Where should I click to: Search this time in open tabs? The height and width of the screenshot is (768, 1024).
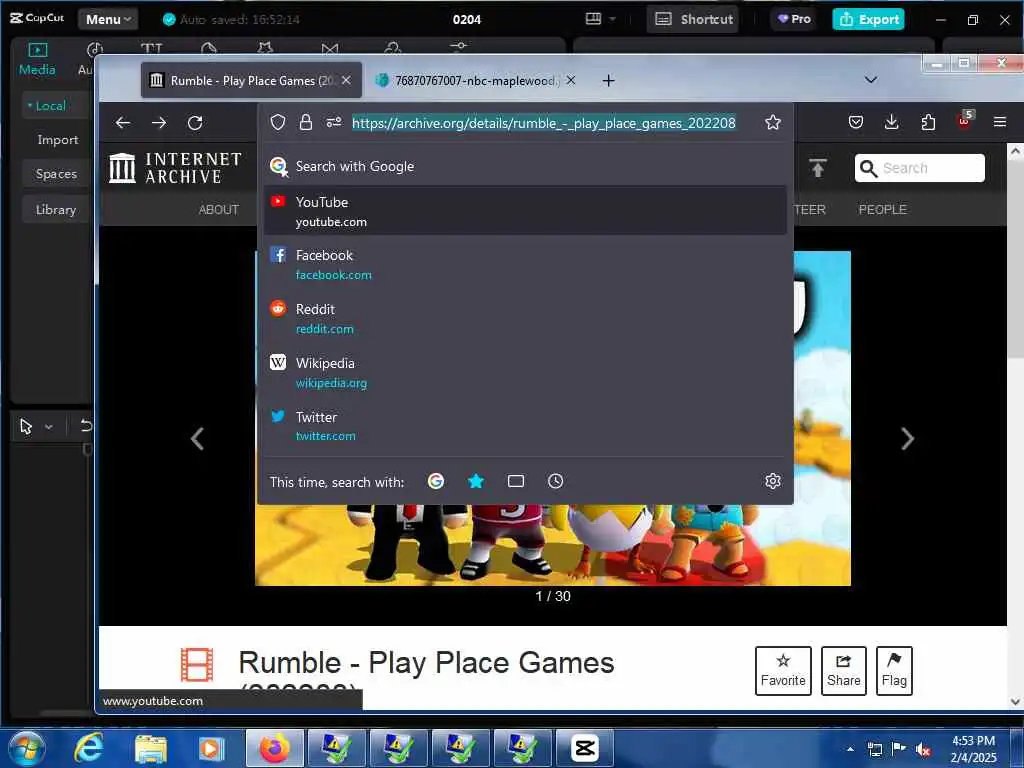516,481
